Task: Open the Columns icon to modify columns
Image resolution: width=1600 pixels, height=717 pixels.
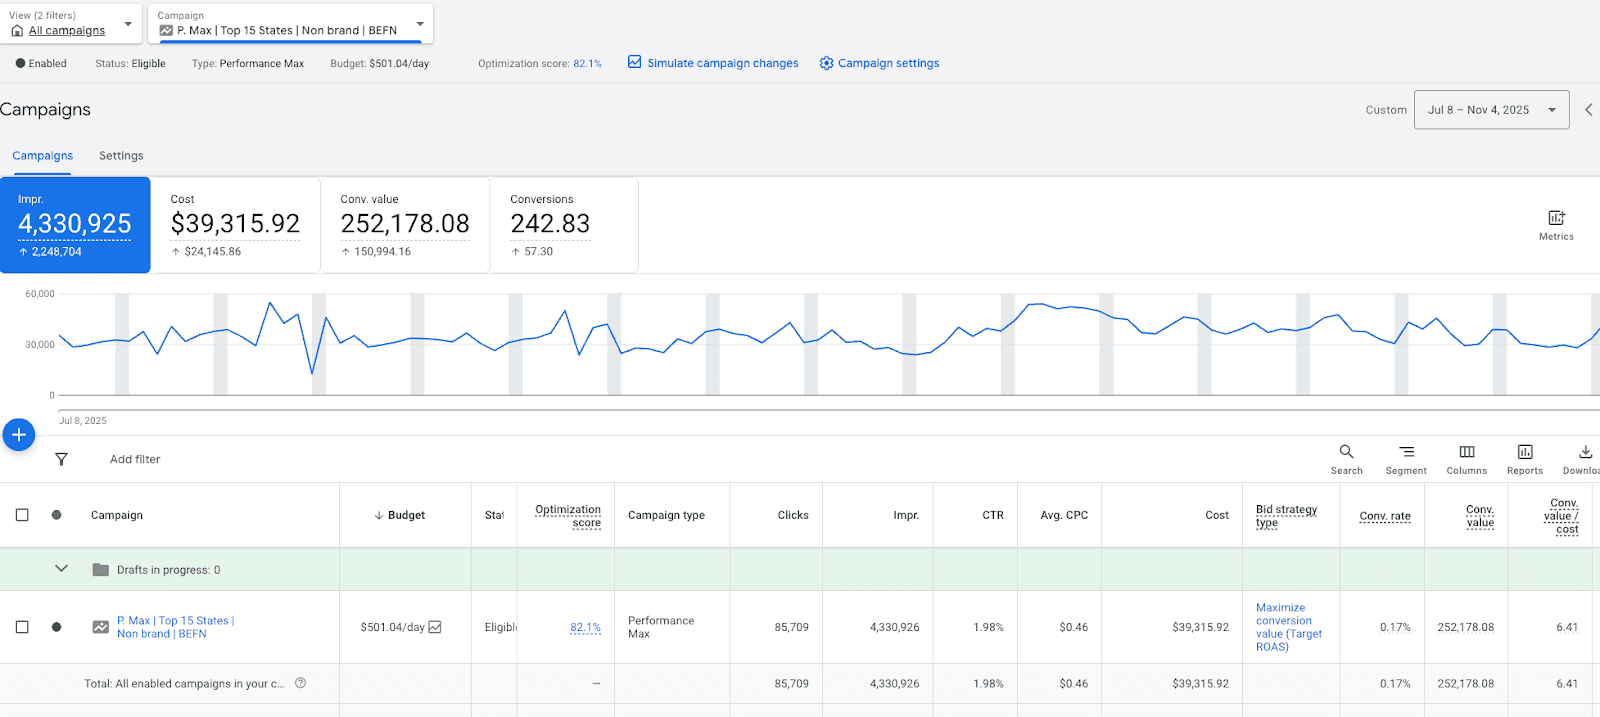Action: [x=1467, y=452]
